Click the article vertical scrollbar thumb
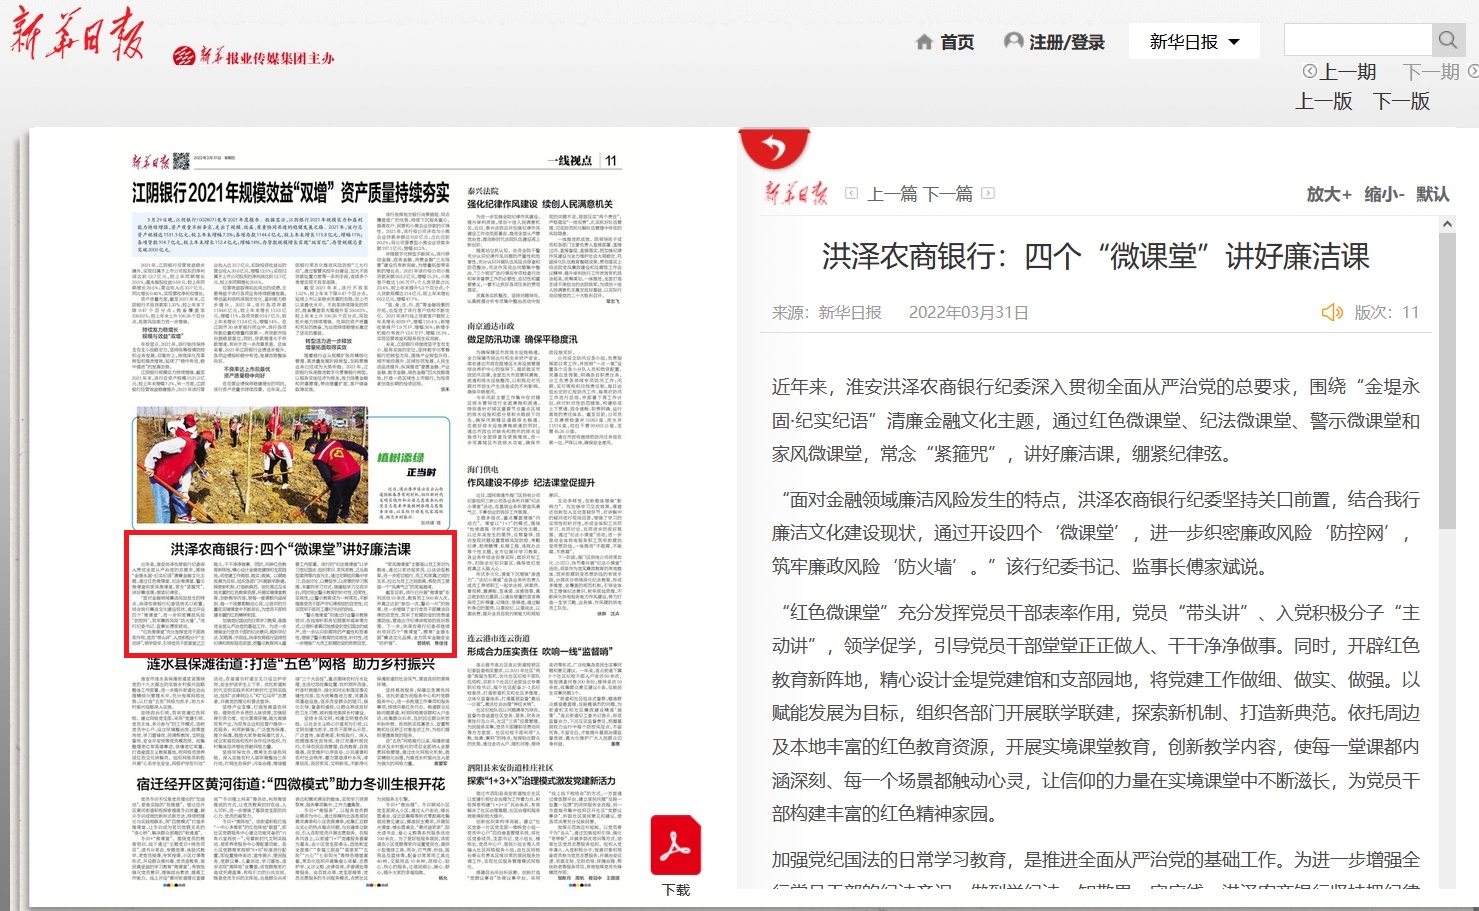The image size is (1479, 911). click(x=1447, y=383)
